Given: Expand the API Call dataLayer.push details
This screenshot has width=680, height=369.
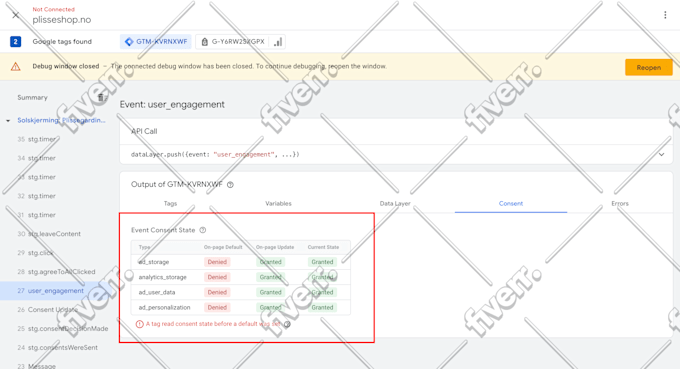Looking at the screenshot, I should [661, 154].
